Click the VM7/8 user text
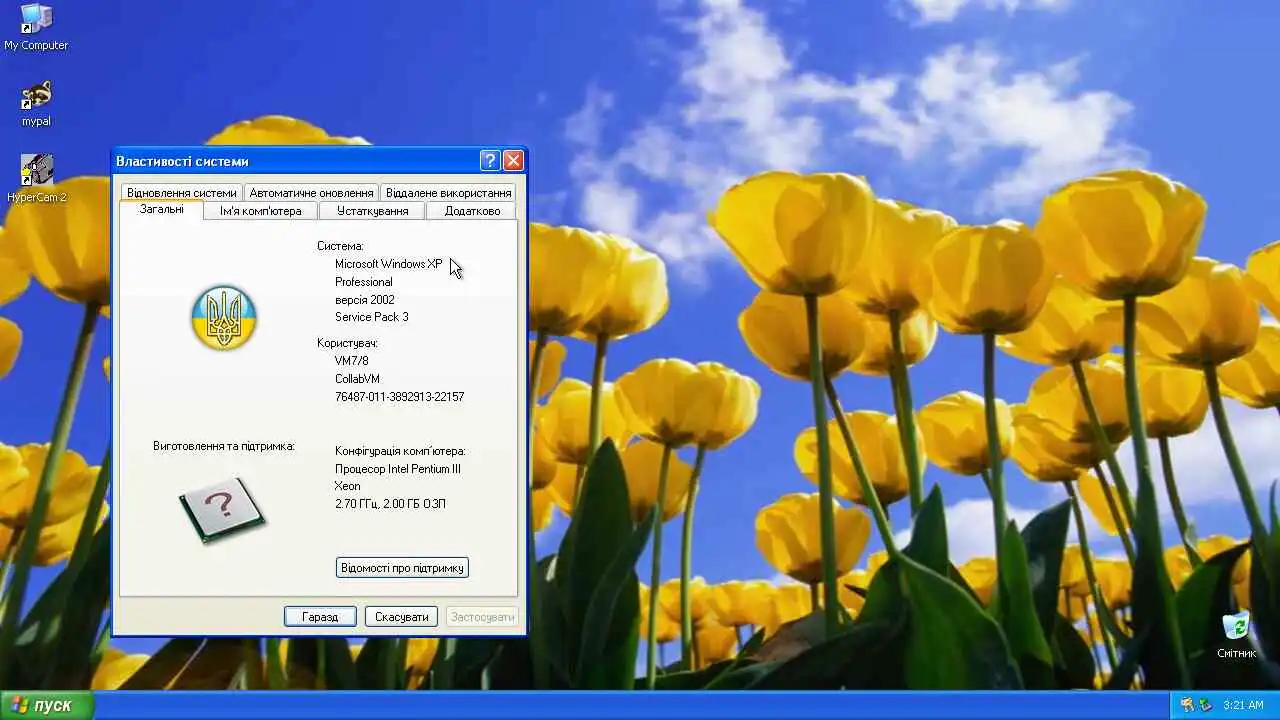 (351, 361)
